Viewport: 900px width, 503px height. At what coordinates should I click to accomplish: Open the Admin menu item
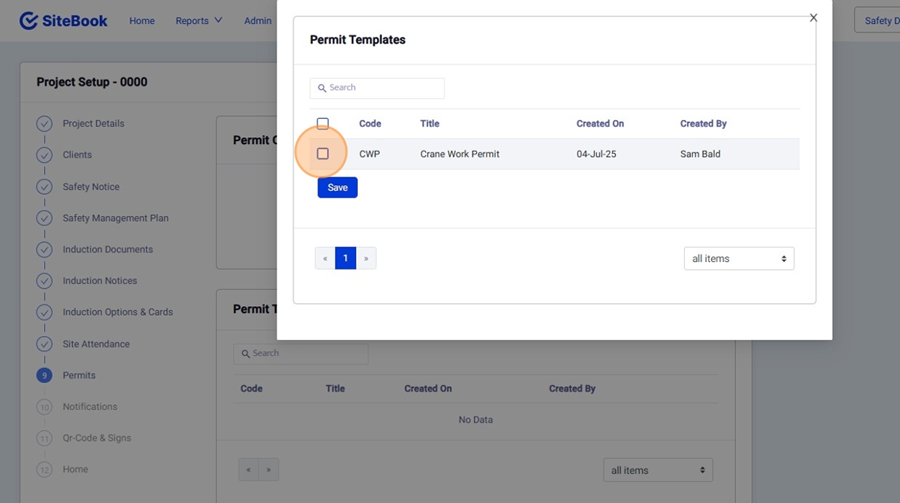258,21
